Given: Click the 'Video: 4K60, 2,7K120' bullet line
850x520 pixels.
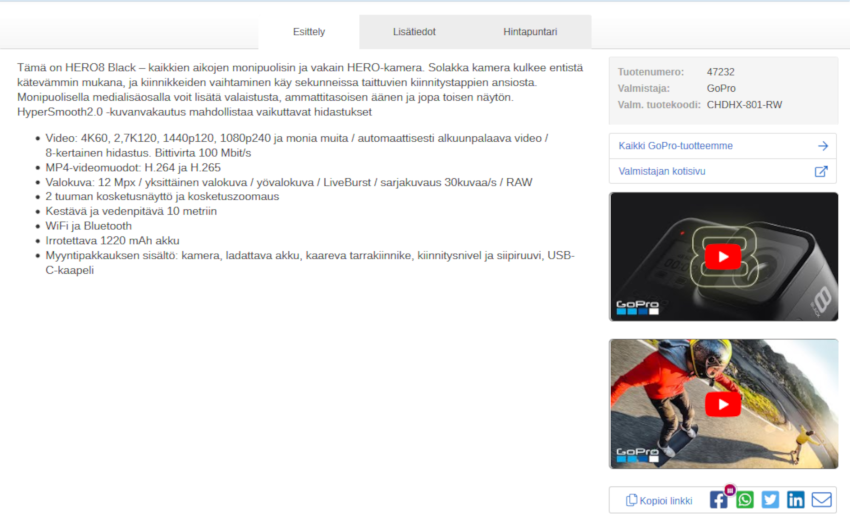Looking at the screenshot, I should pyautogui.click(x=297, y=145).
